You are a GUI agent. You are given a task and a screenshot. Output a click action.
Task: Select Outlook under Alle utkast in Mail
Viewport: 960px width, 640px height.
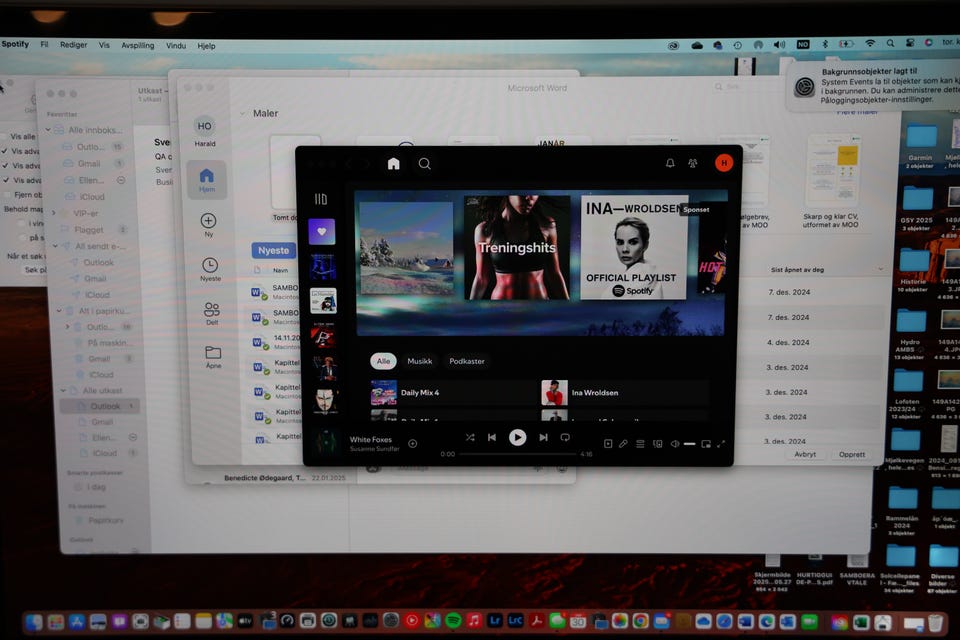click(100, 406)
